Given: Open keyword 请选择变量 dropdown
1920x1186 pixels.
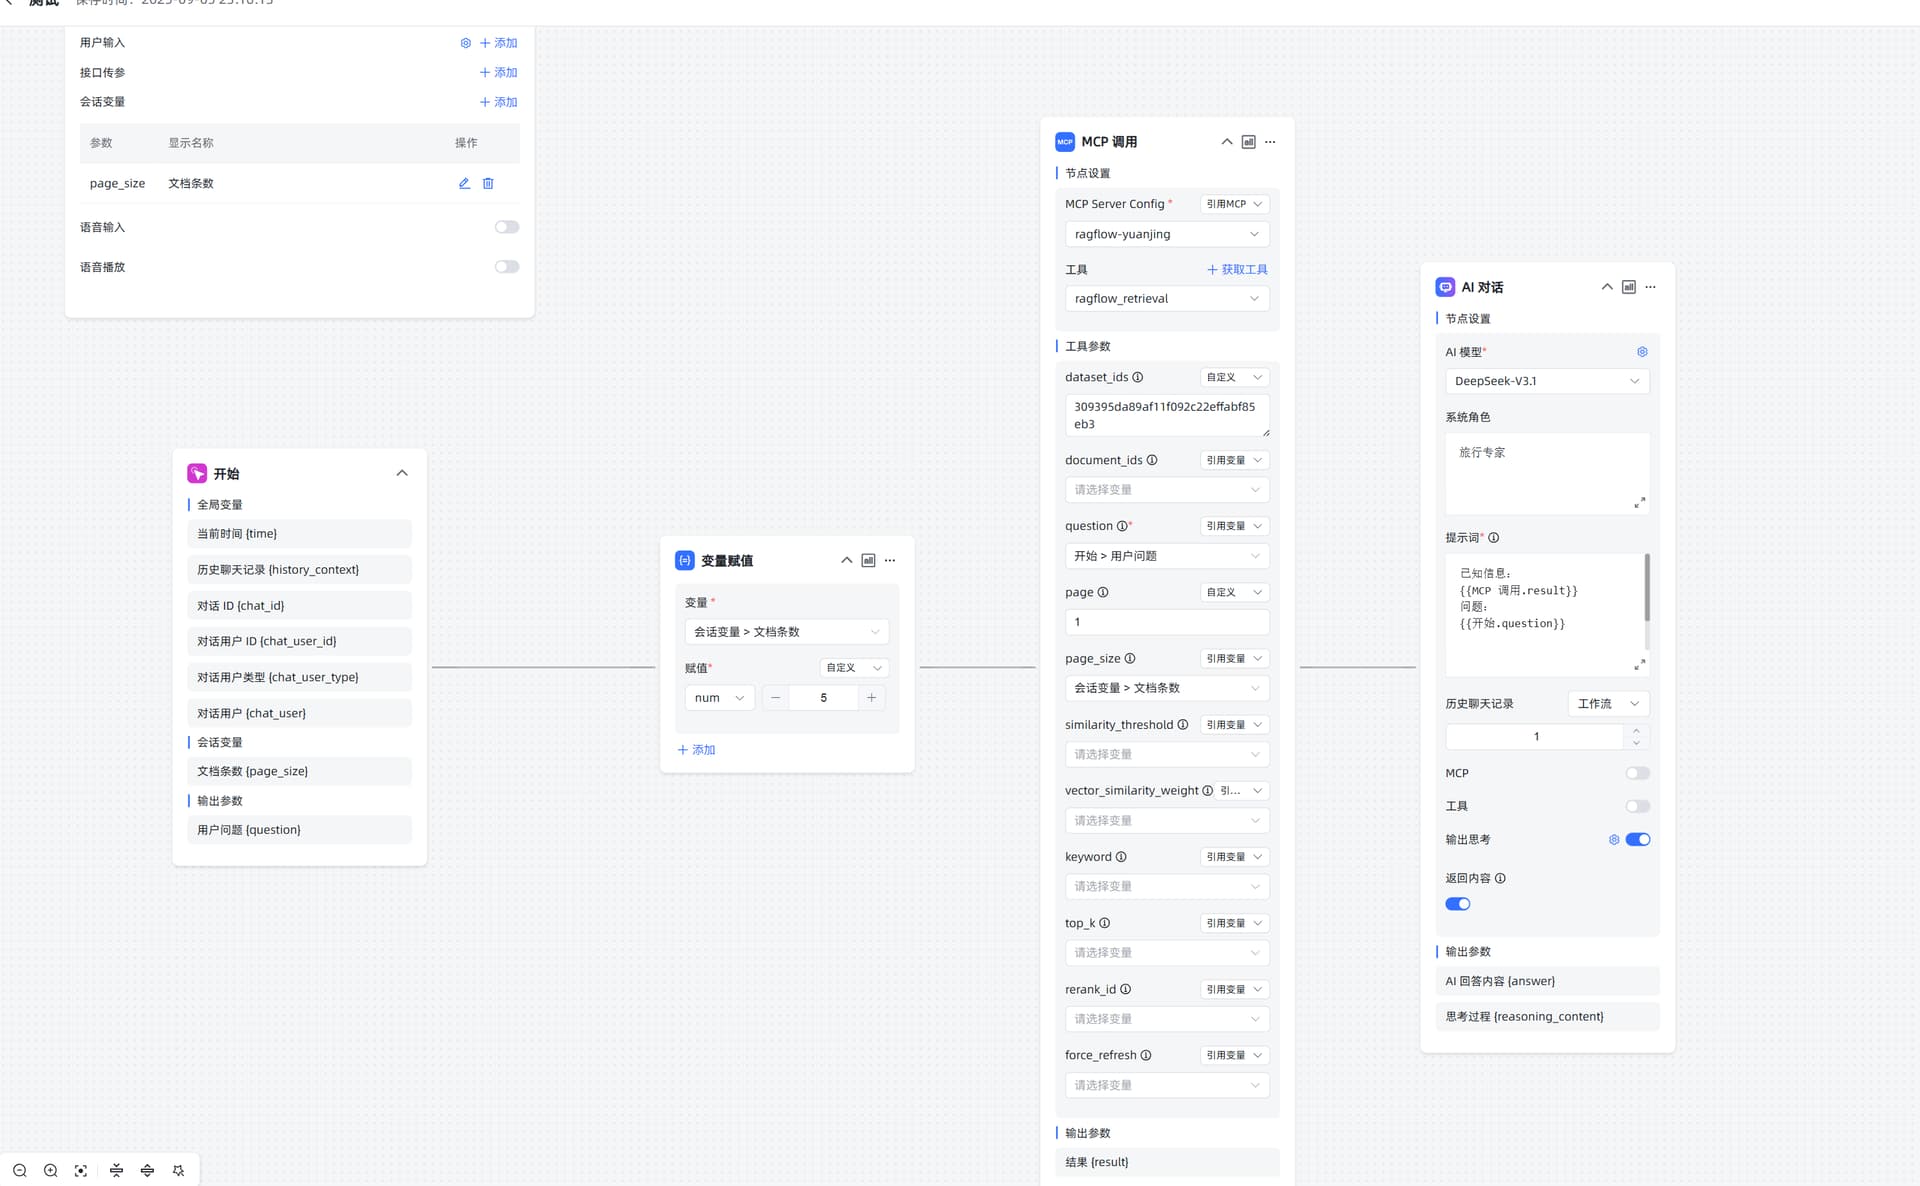Looking at the screenshot, I should click(1167, 887).
